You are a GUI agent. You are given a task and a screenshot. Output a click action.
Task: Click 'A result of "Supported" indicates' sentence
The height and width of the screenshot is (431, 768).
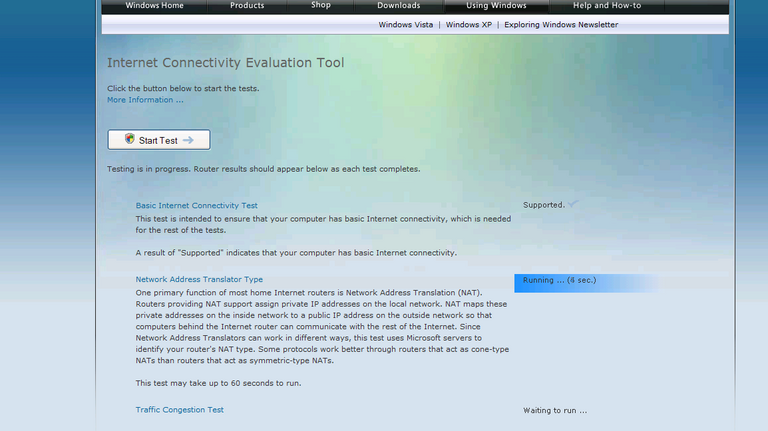[x=296, y=253]
